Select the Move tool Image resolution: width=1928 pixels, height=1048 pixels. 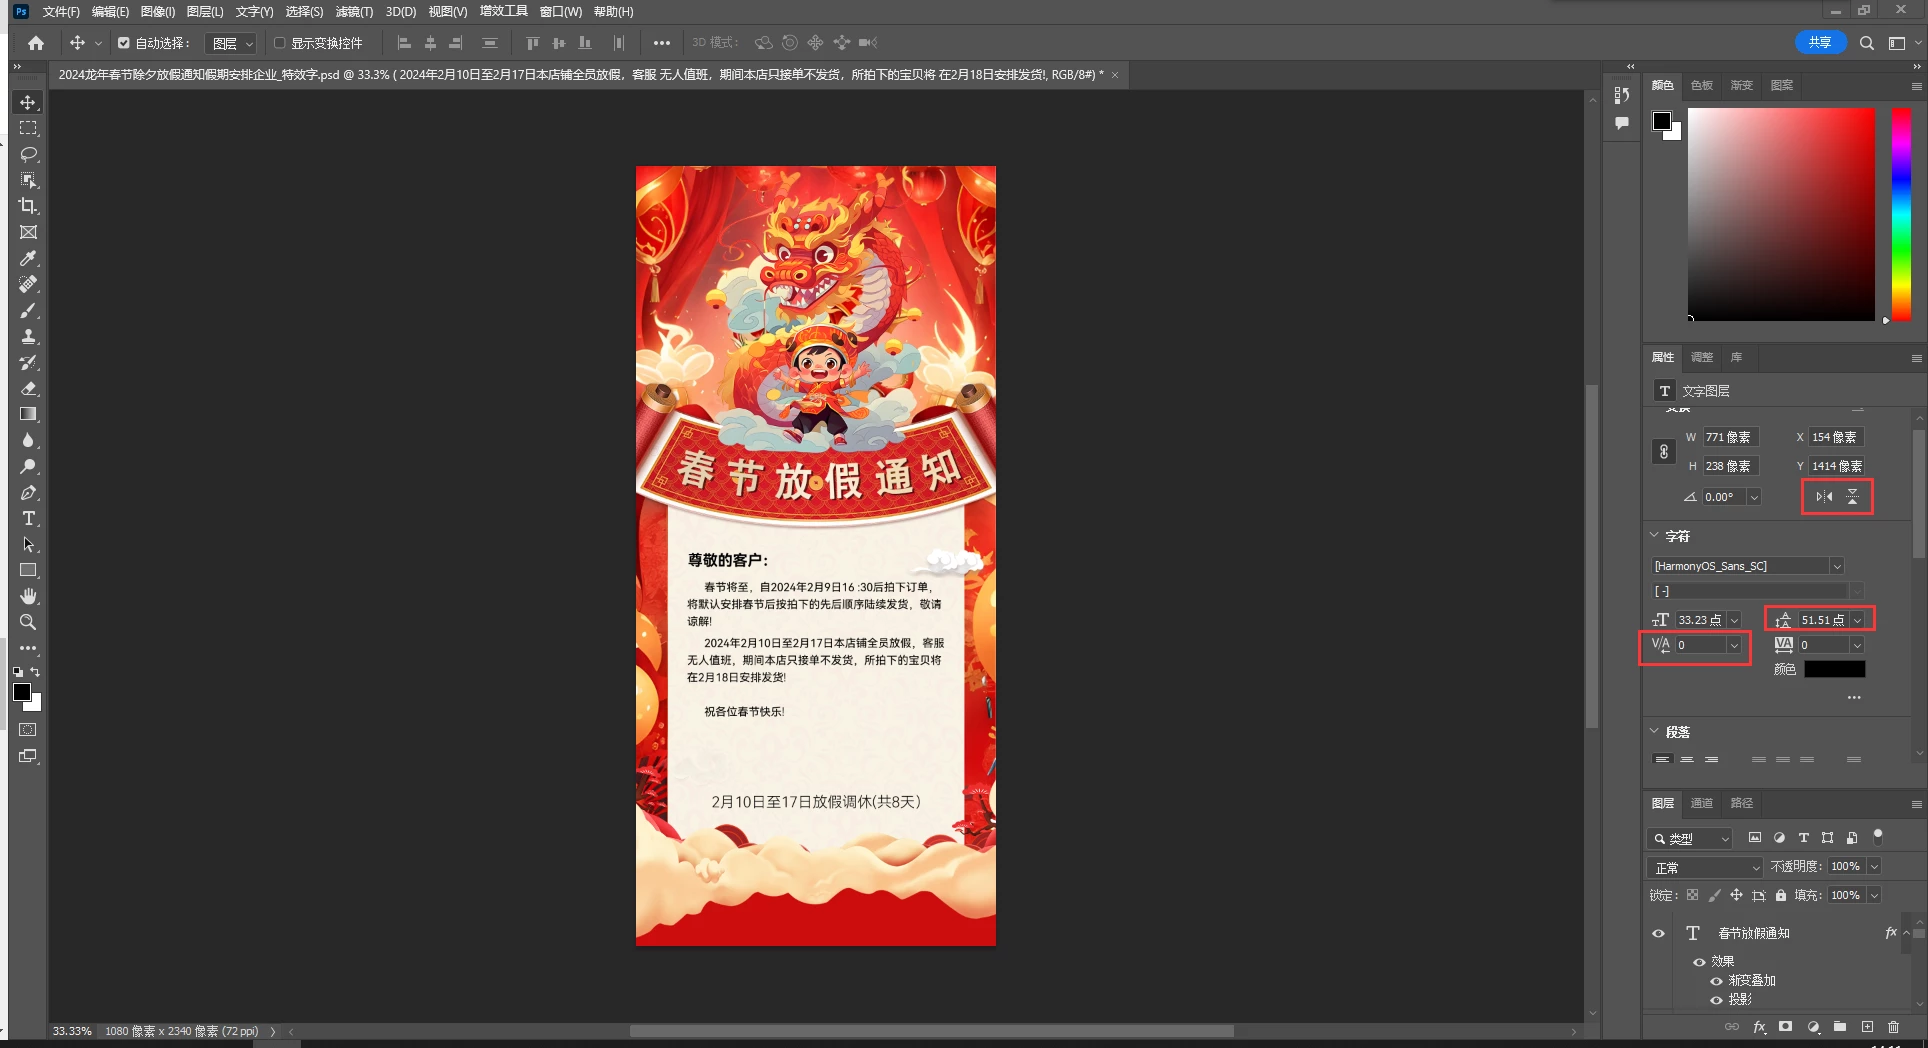coord(28,103)
